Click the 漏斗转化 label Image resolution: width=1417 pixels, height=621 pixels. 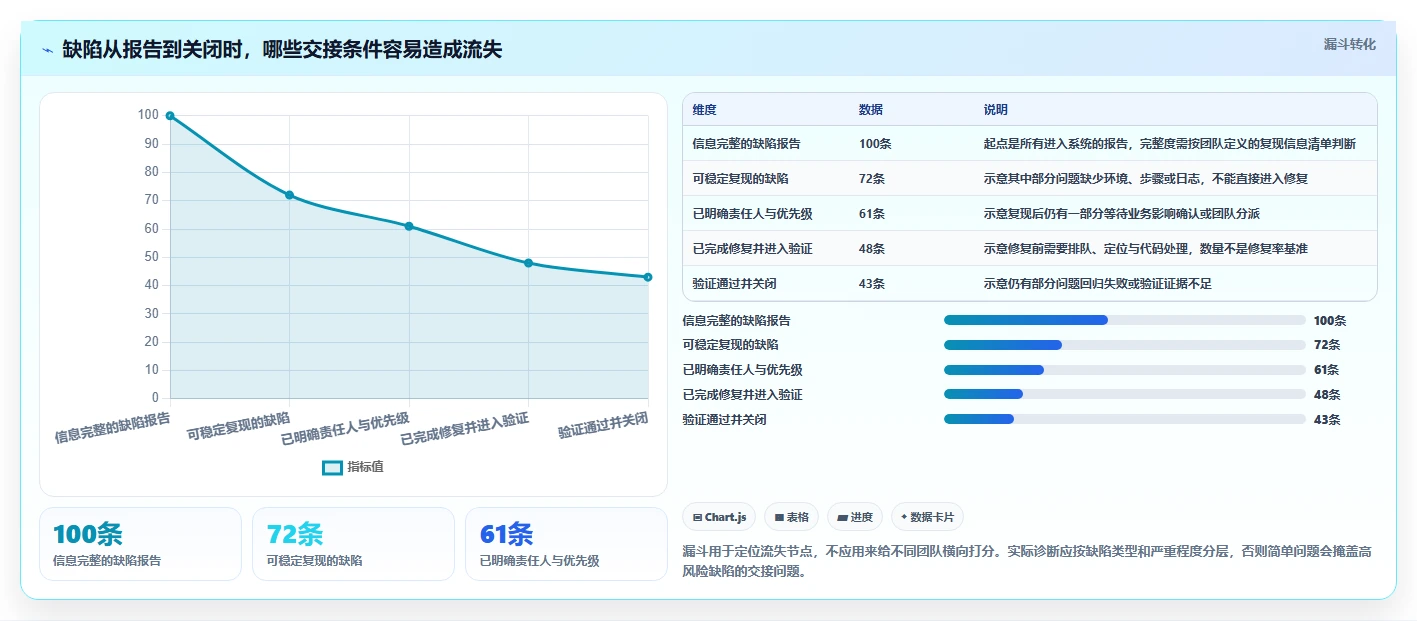pos(1349,44)
